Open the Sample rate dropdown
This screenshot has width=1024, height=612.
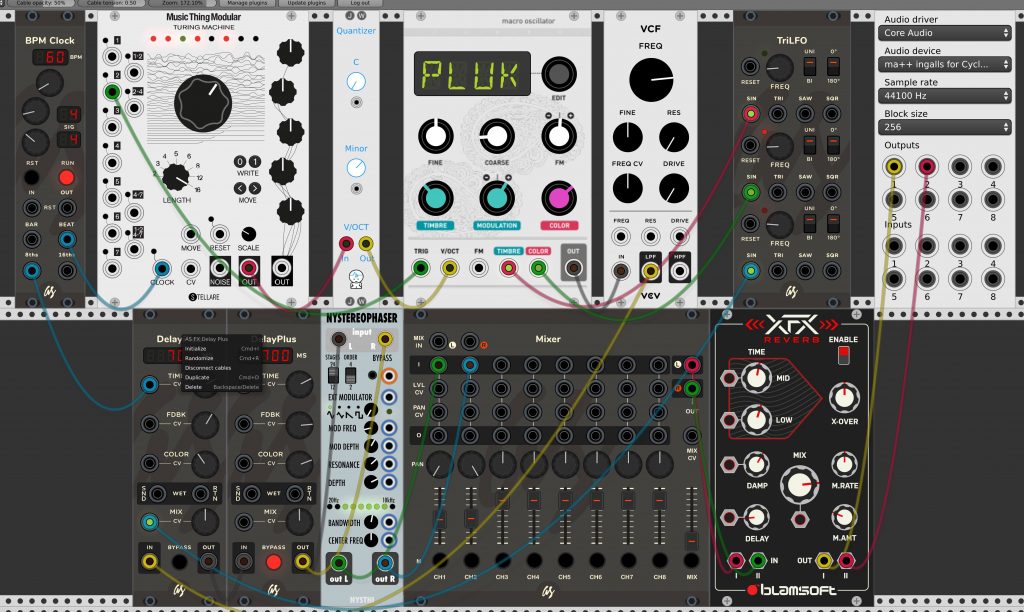pos(944,95)
